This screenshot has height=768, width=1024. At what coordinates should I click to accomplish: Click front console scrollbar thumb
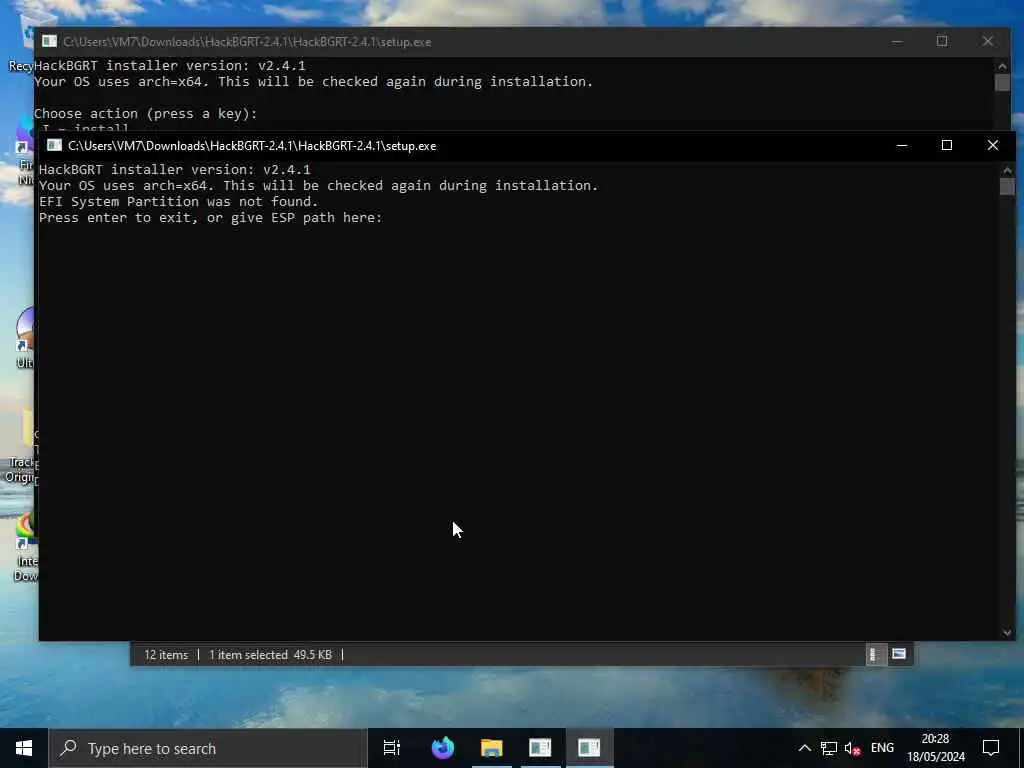[x=1006, y=187]
